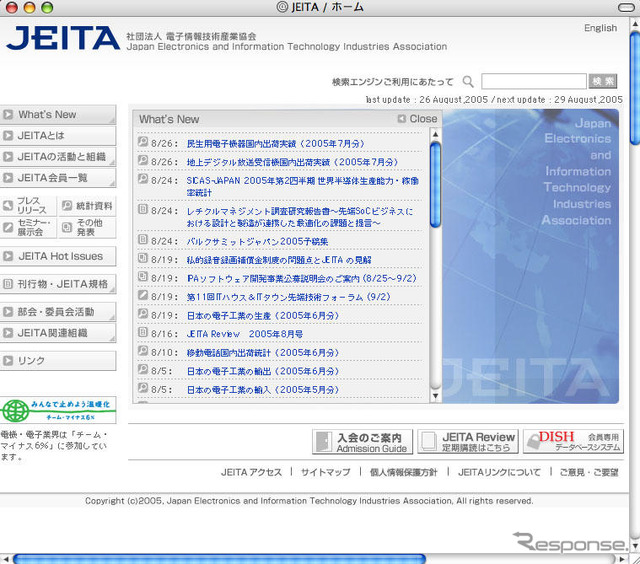
Task: Open レチクルマネジメント調査研究報告書 link
Action: (x=300, y=217)
